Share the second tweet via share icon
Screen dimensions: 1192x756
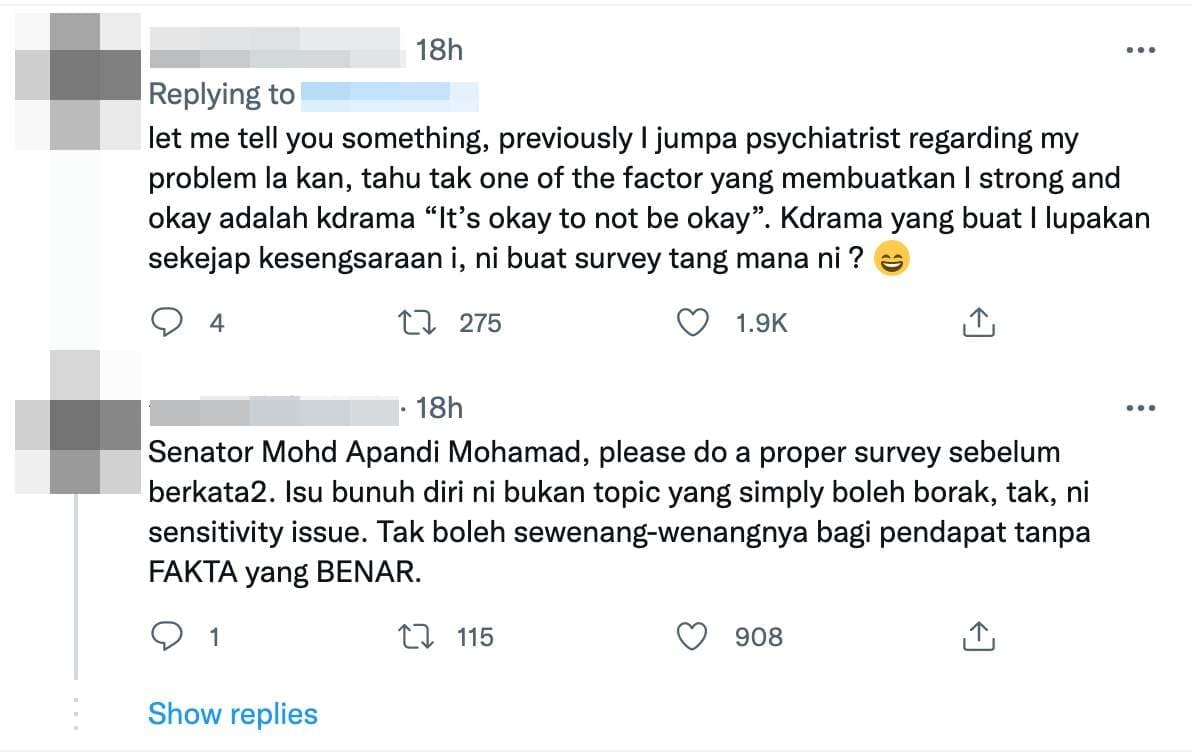(978, 637)
